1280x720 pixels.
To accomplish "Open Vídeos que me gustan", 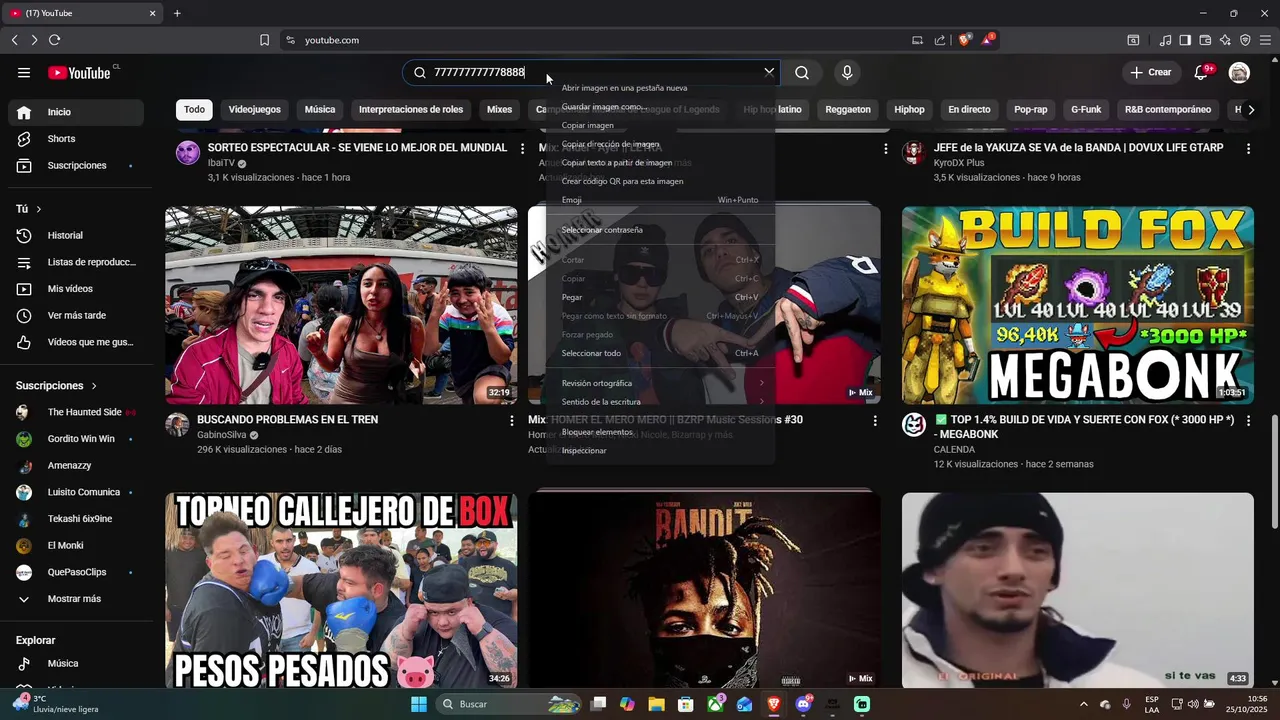I will [76, 342].
